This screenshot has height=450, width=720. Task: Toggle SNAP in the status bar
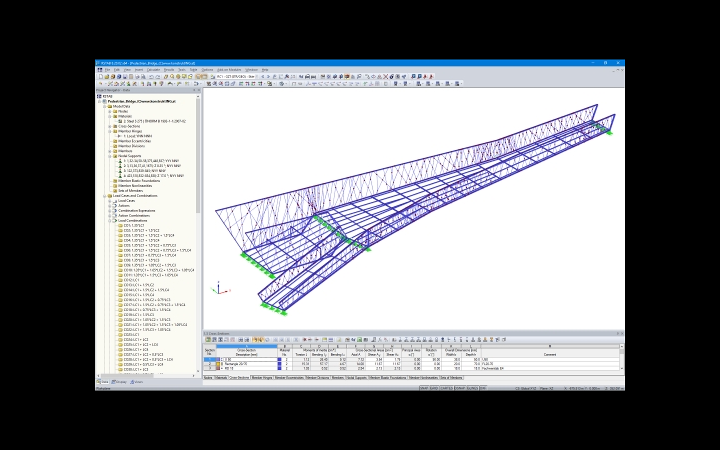pos(424,388)
